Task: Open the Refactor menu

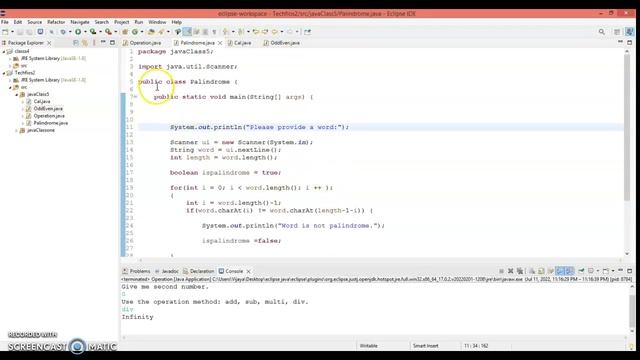Action: [56, 22]
